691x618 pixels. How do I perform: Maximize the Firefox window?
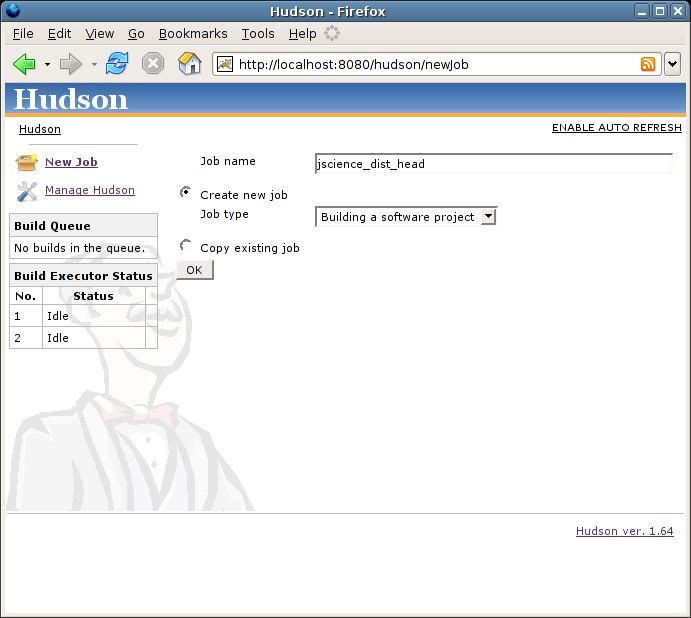[660, 11]
